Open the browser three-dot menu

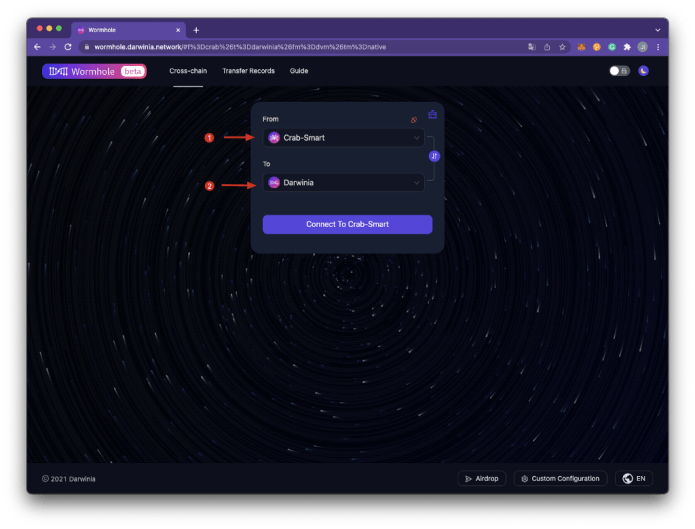(658, 47)
